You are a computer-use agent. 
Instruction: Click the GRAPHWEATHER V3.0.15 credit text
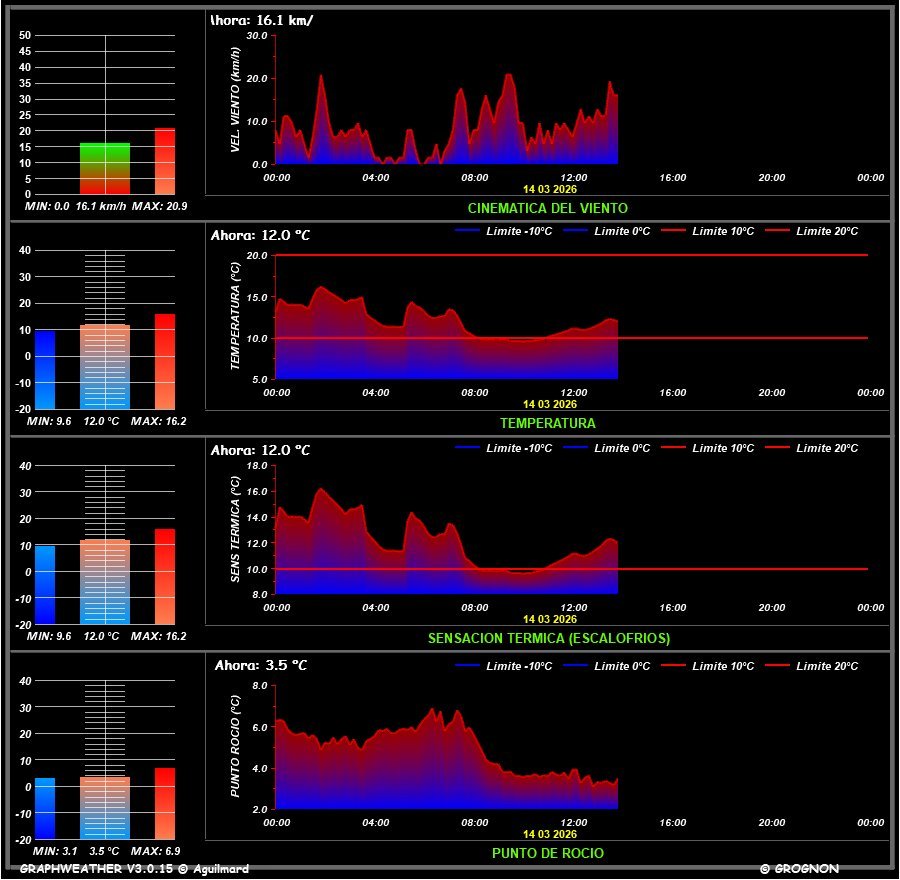(134, 869)
